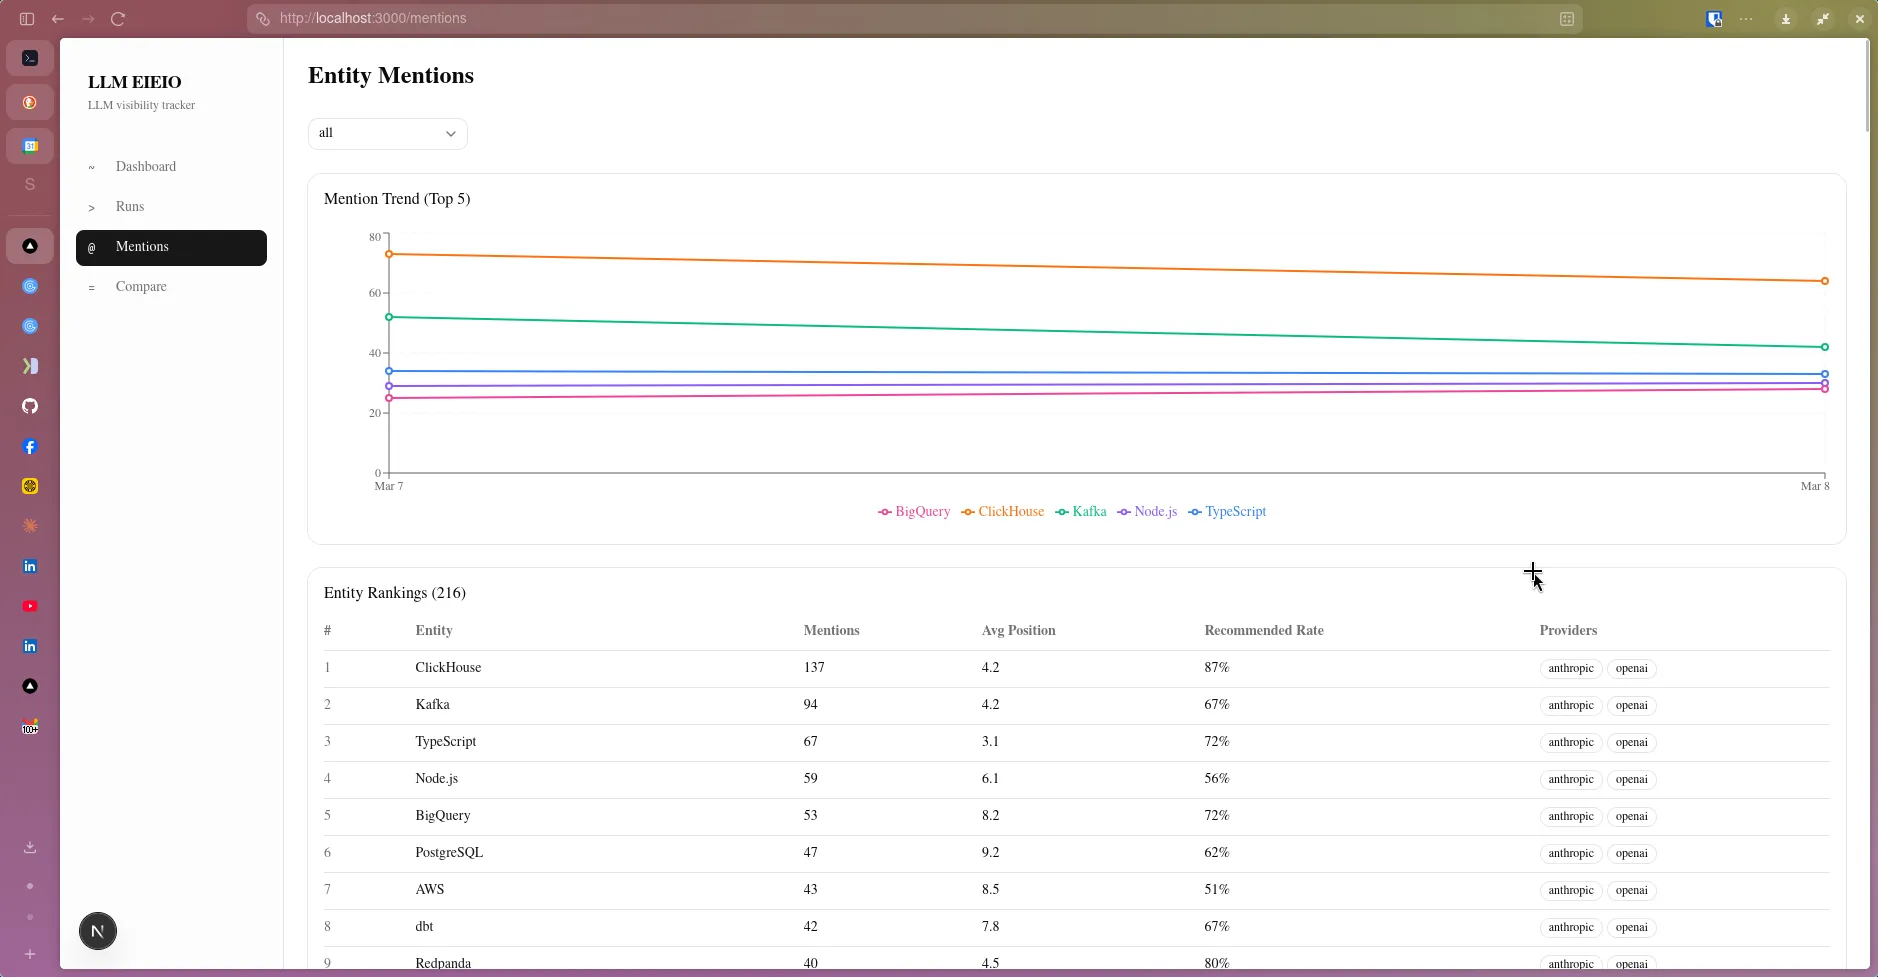Go forward with the right arrow
This screenshot has height=977, width=1878.
[x=88, y=19]
